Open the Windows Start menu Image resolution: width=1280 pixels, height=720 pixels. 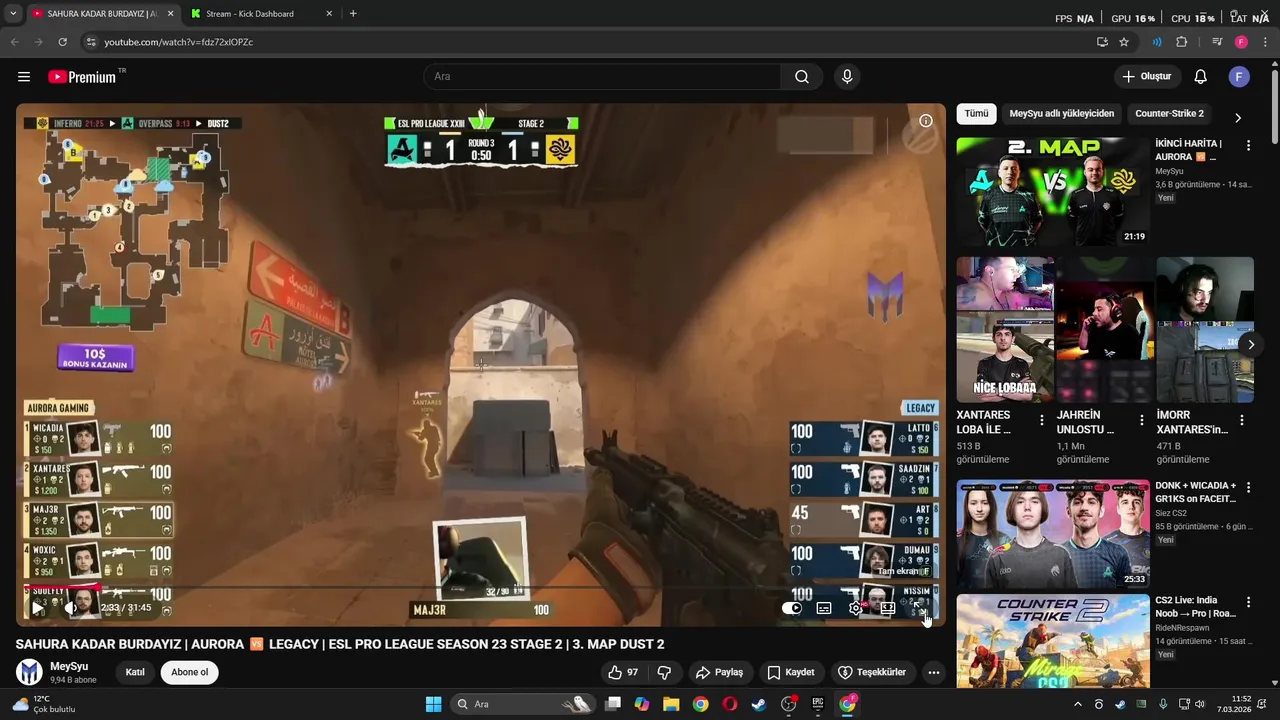pyautogui.click(x=433, y=704)
